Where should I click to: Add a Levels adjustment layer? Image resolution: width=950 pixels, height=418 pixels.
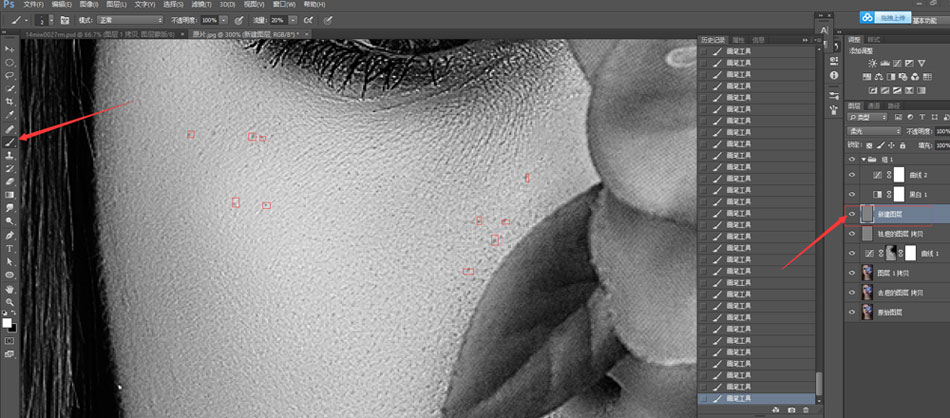(885, 63)
